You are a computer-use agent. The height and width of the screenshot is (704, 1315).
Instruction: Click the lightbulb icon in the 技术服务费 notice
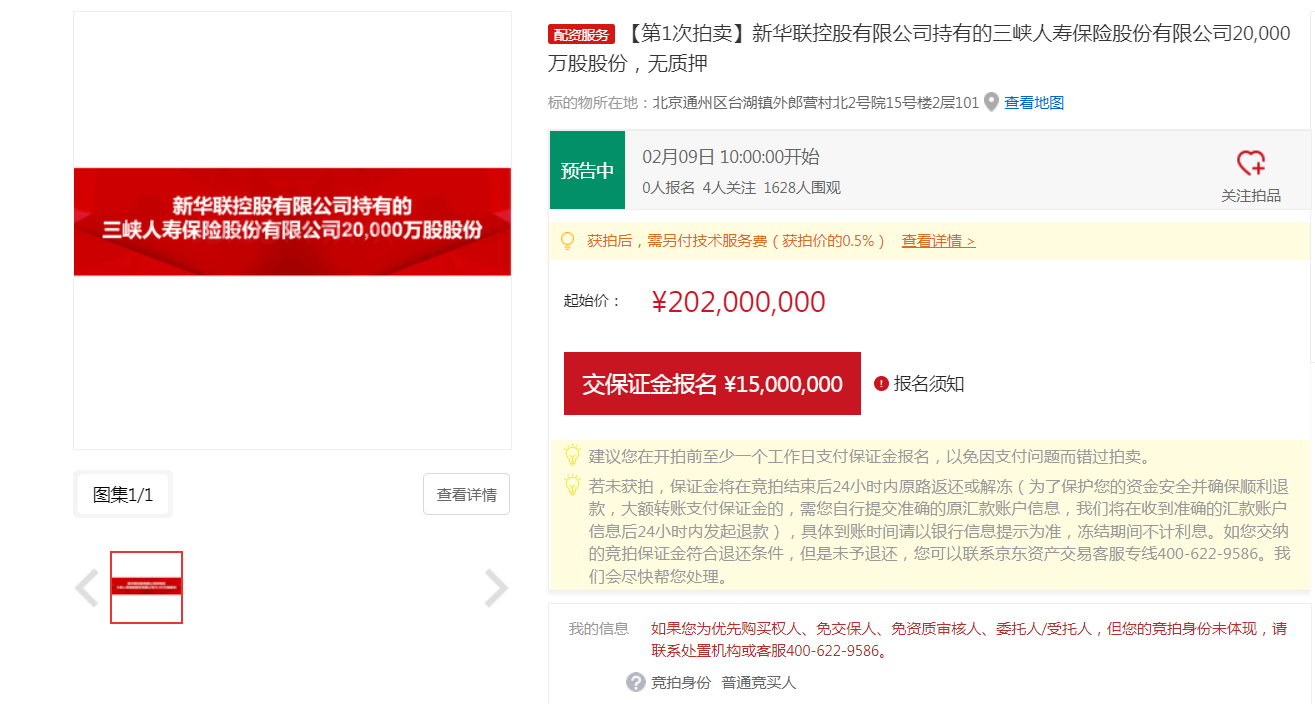pyautogui.click(x=567, y=241)
